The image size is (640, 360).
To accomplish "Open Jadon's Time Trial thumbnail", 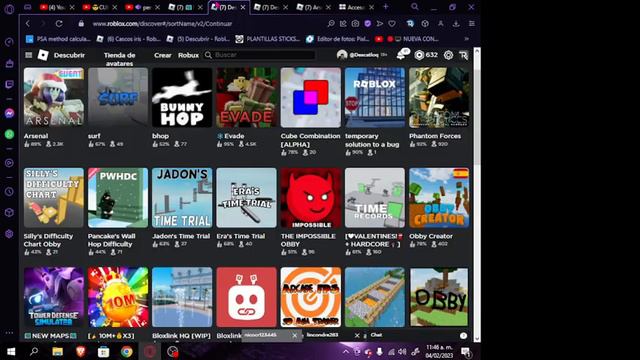I will coord(182,198).
